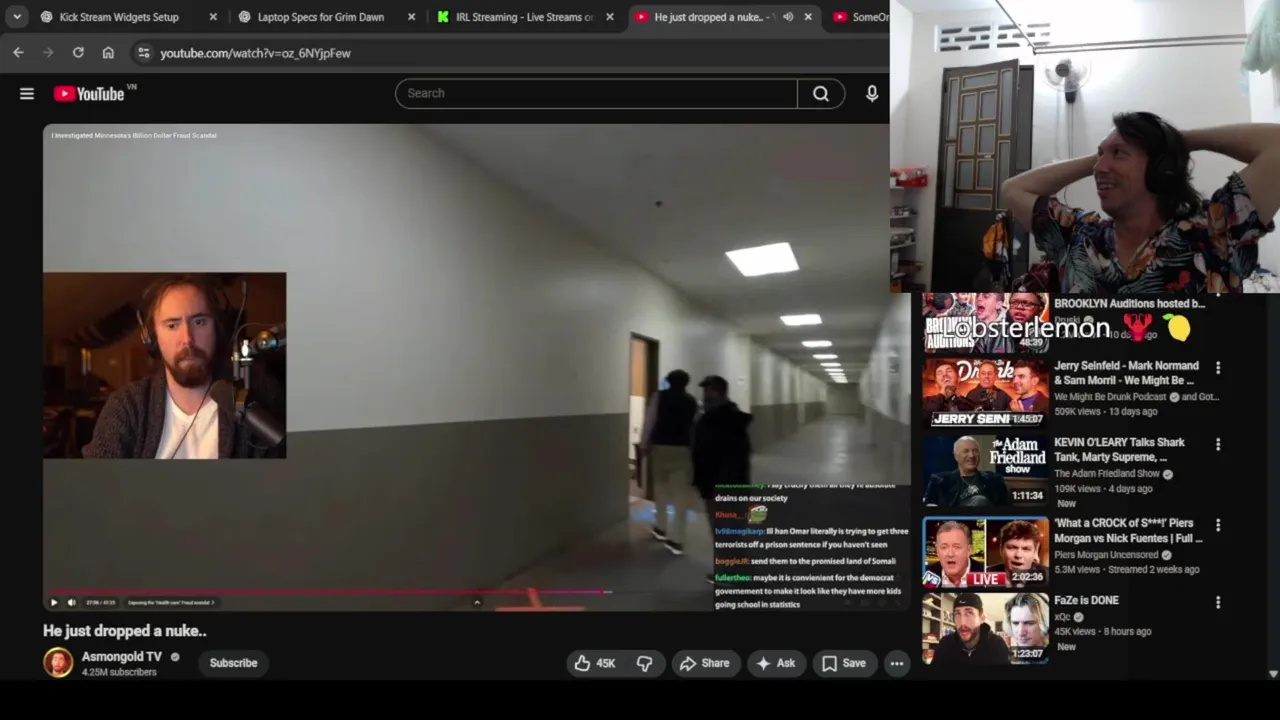Open FaZe is DONE video title

(1086, 600)
